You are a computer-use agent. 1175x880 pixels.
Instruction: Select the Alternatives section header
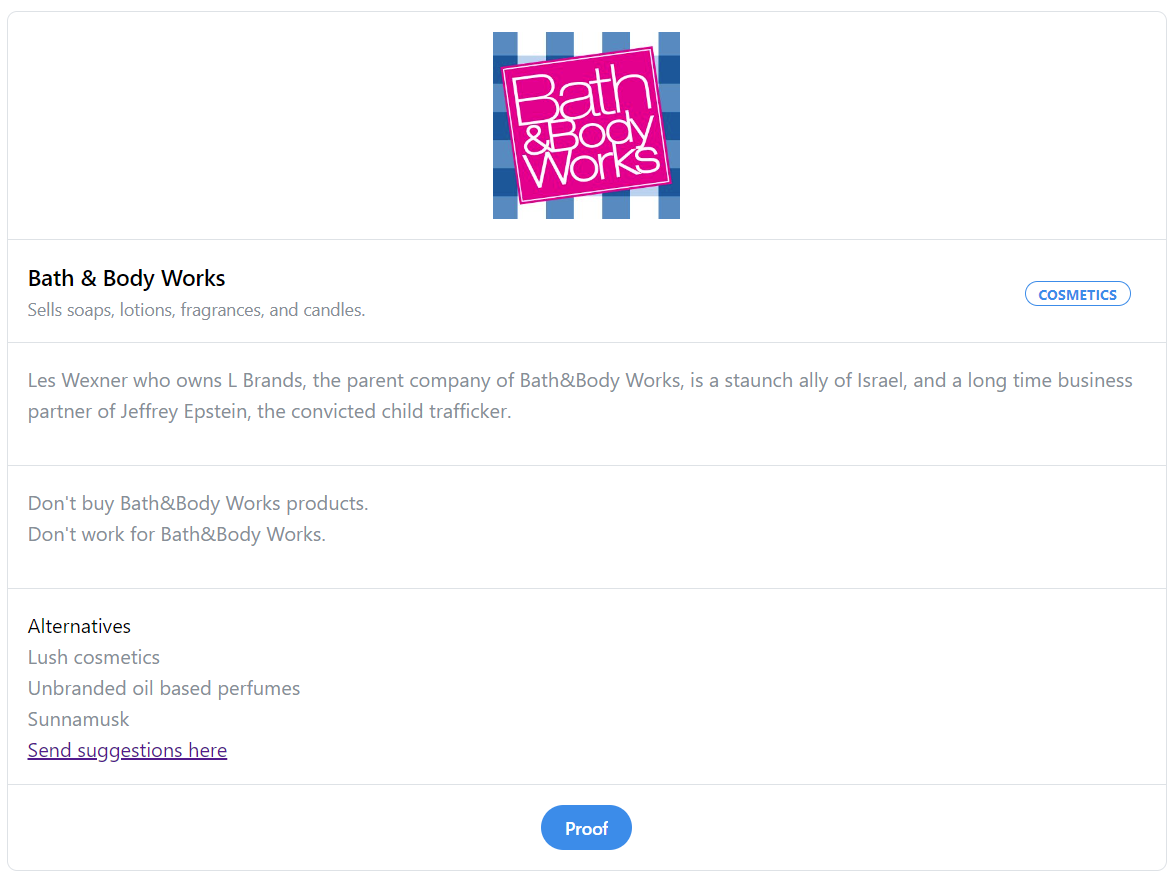coord(79,626)
